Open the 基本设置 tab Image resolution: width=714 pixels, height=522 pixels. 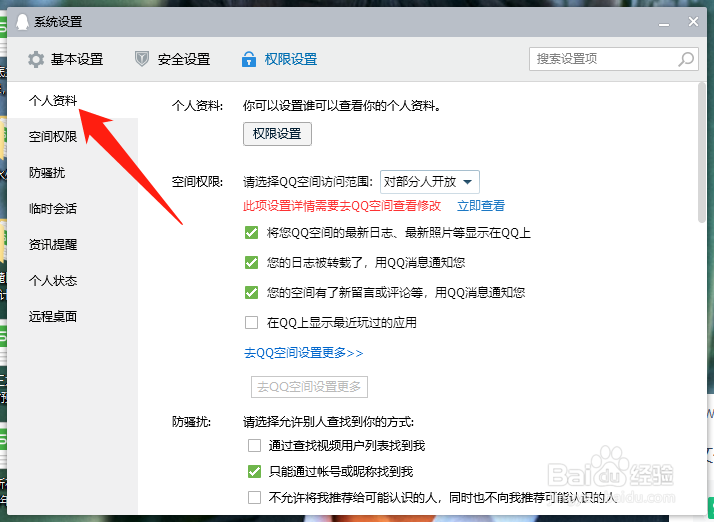66,59
